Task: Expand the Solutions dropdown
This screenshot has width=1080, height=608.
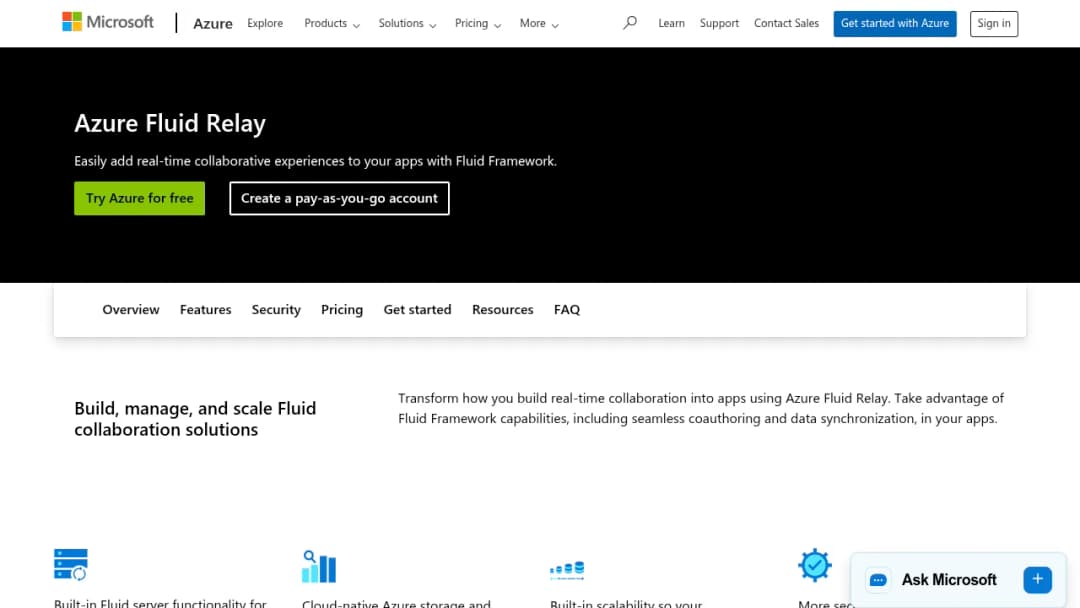Action: [407, 23]
